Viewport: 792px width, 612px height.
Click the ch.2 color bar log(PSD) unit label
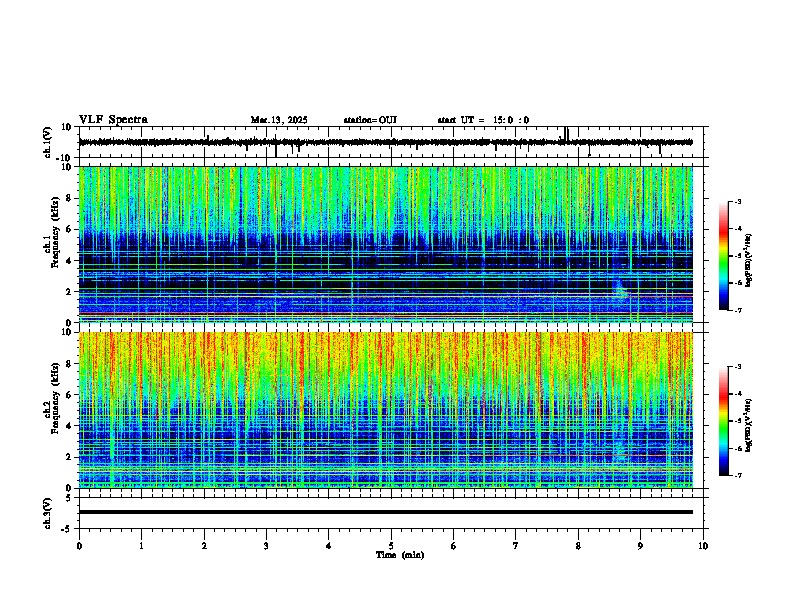(x=749, y=425)
